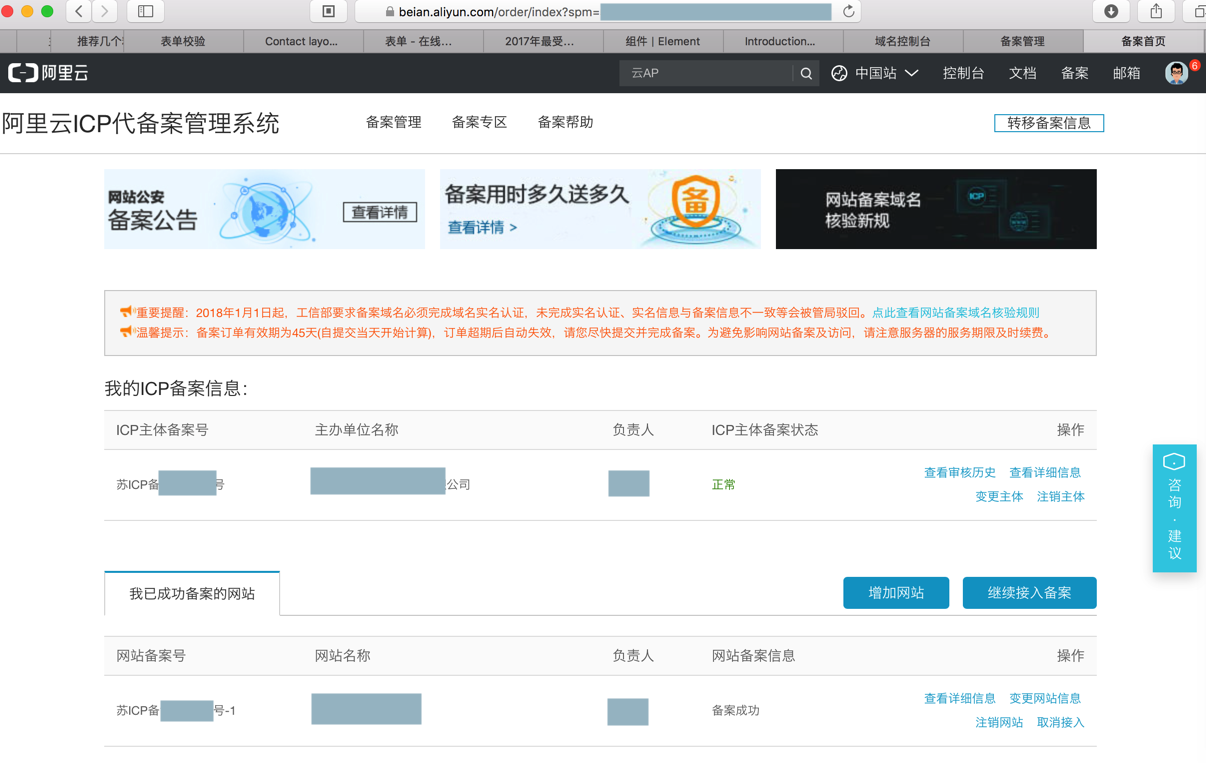Screen dimensions: 1206x763
Task: Open the 备案专区 navigation item
Action: tap(479, 122)
